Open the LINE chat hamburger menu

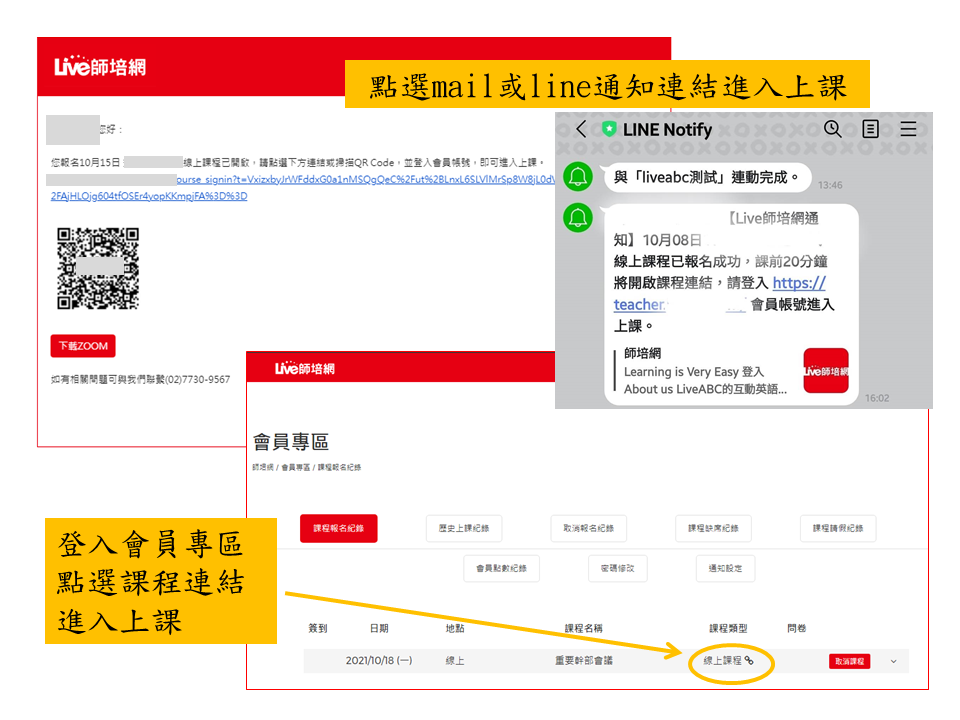click(x=908, y=129)
